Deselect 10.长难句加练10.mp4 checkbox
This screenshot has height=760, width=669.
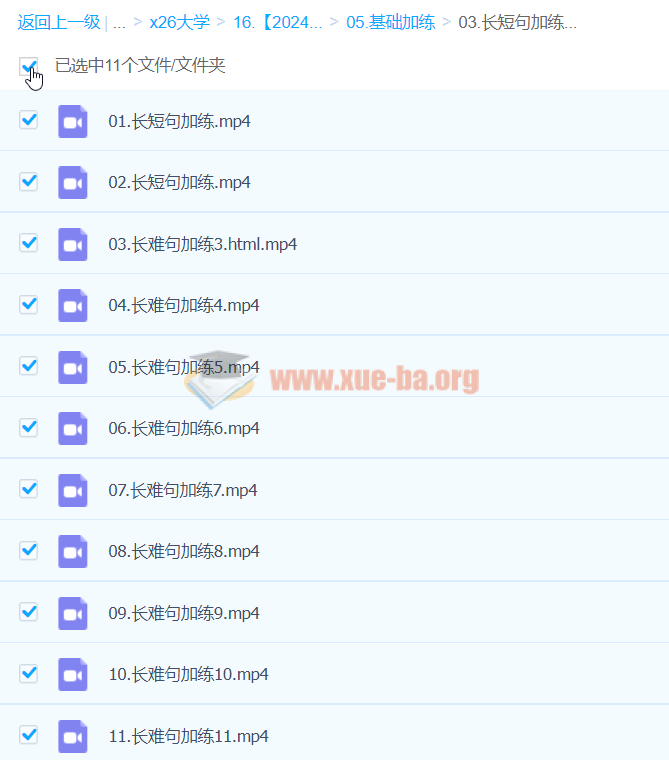[x=29, y=673]
